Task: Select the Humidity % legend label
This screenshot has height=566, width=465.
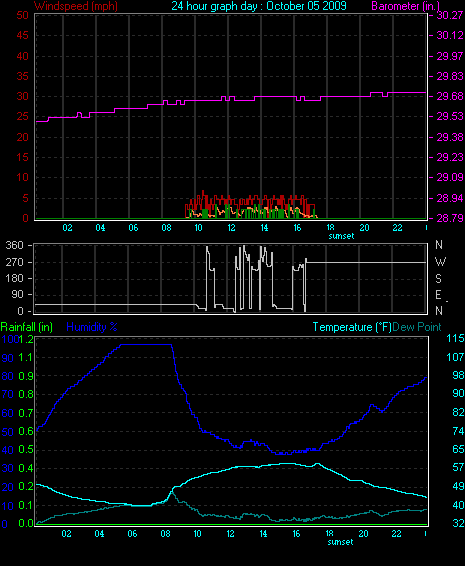Action: pos(92,327)
